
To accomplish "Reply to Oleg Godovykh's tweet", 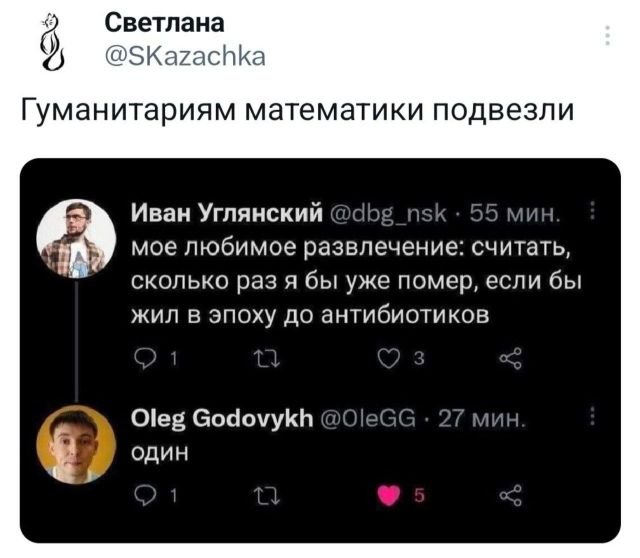I will click(x=142, y=495).
